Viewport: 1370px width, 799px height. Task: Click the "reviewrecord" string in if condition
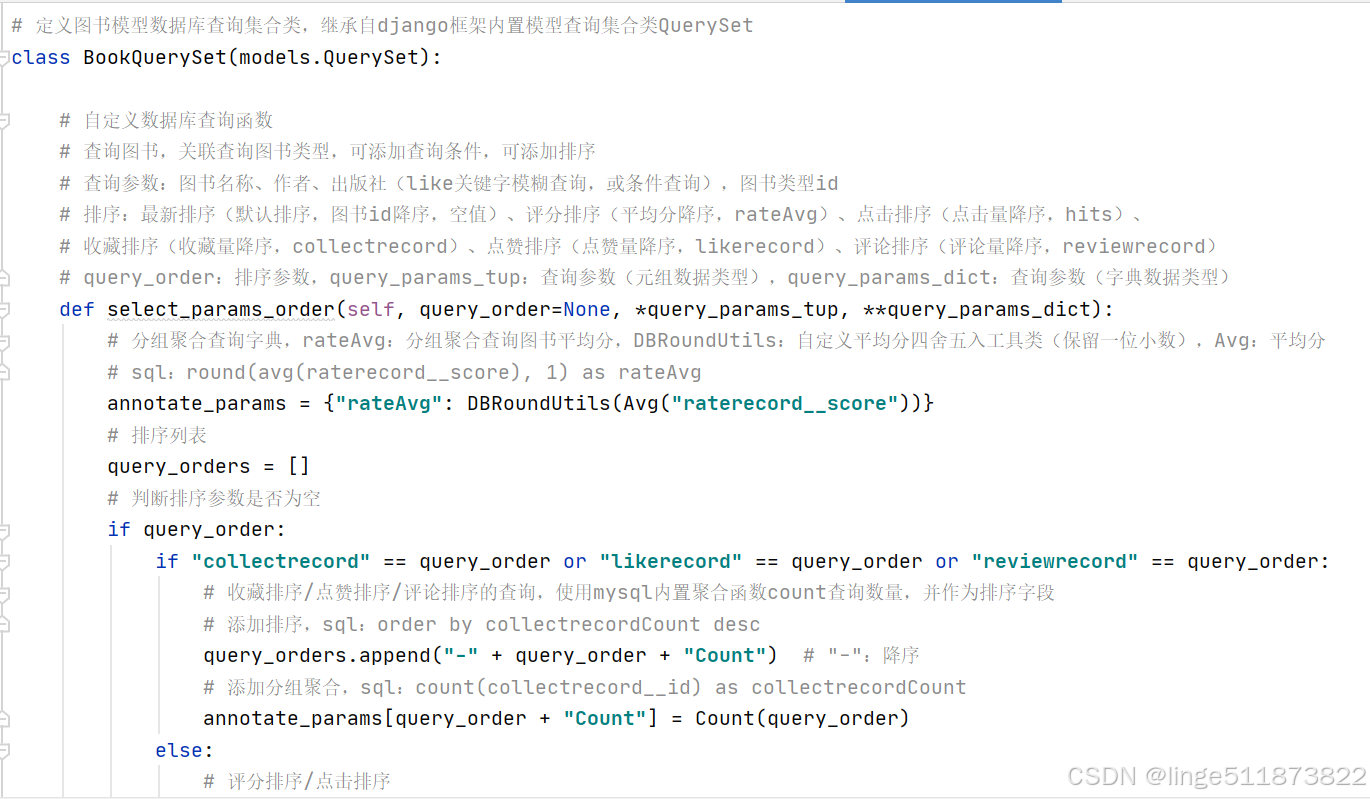[1055, 561]
